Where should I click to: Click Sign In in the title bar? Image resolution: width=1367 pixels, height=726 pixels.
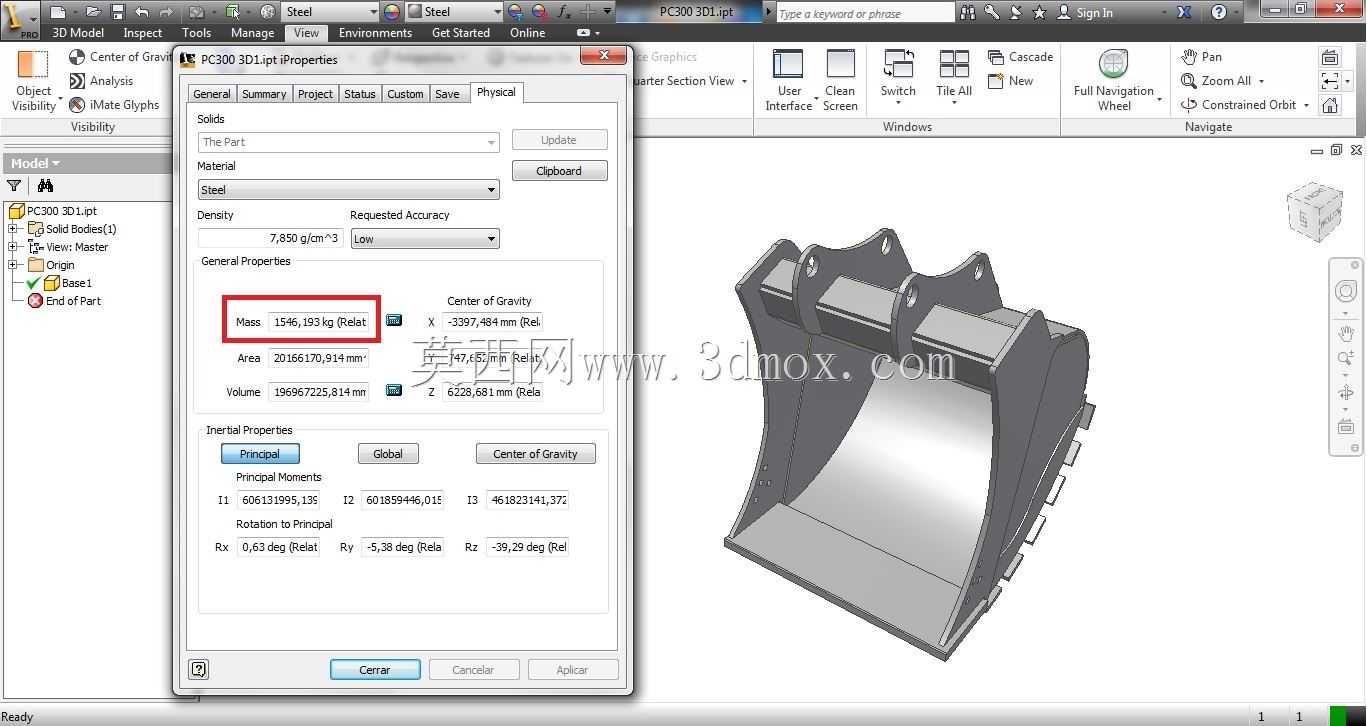1085,13
